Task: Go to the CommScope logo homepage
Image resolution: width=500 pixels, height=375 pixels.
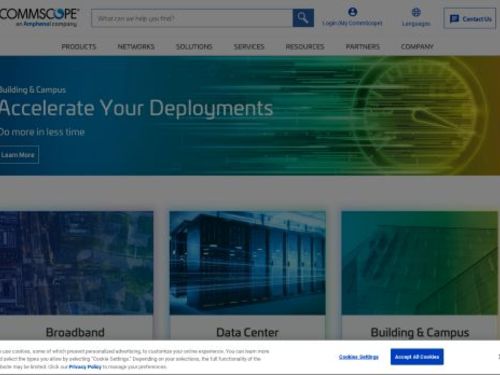Action: (39, 17)
